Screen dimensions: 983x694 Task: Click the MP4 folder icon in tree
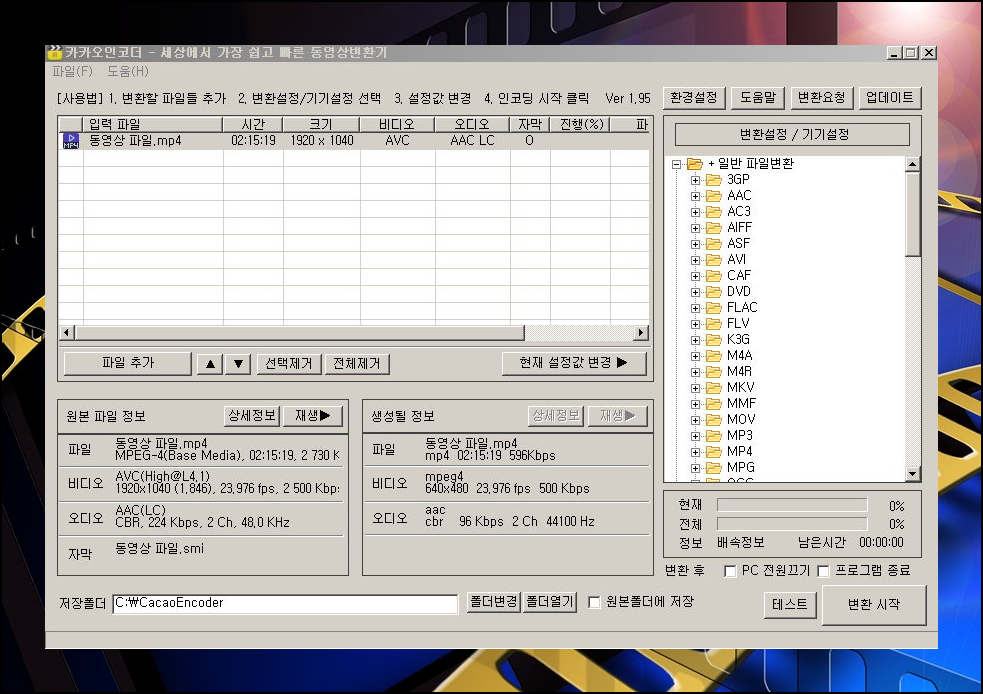point(713,451)
